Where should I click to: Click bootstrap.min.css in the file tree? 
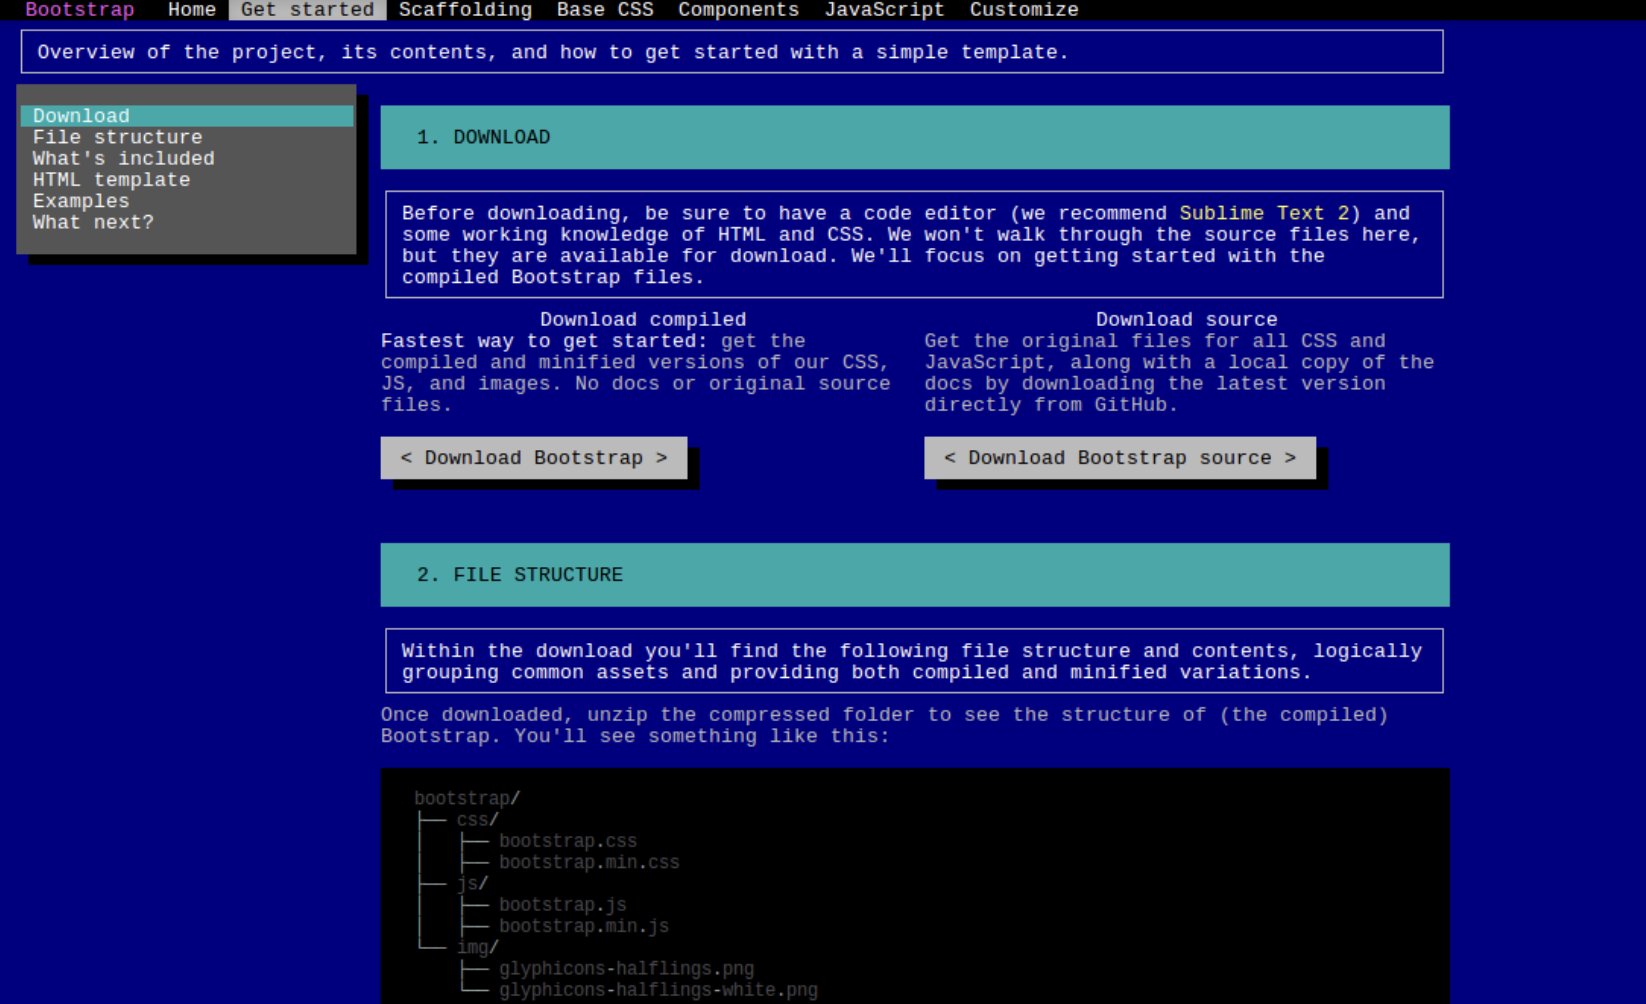(x=589, y=862)
